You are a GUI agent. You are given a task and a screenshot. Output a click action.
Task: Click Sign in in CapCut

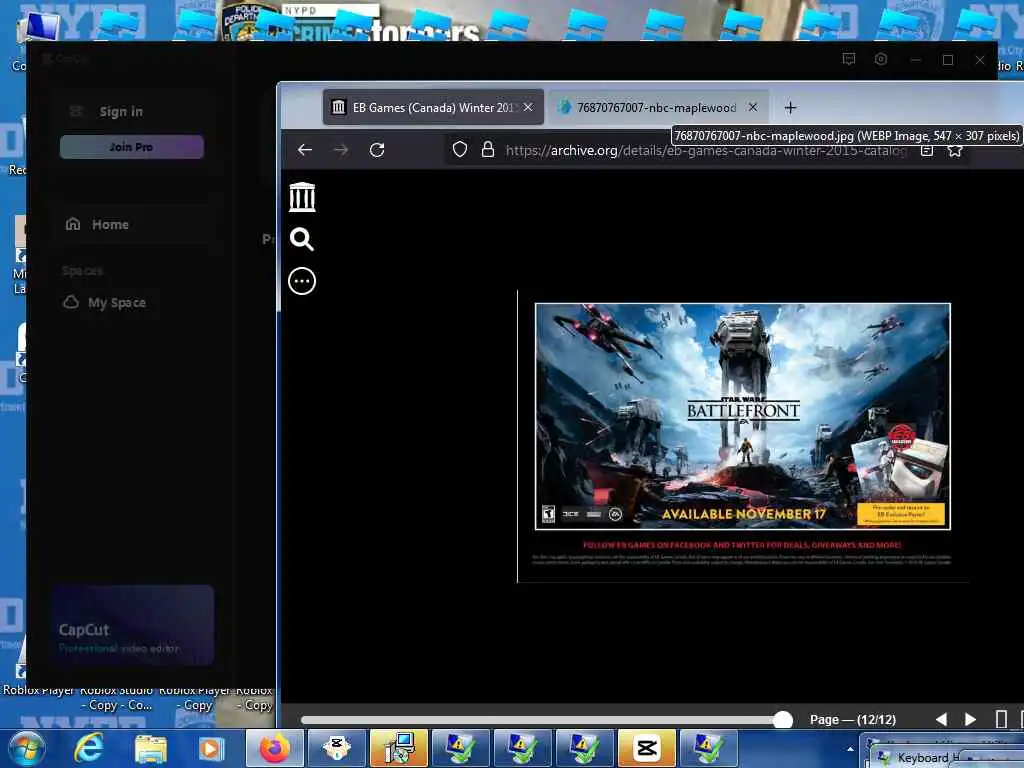tap(121, 112)
